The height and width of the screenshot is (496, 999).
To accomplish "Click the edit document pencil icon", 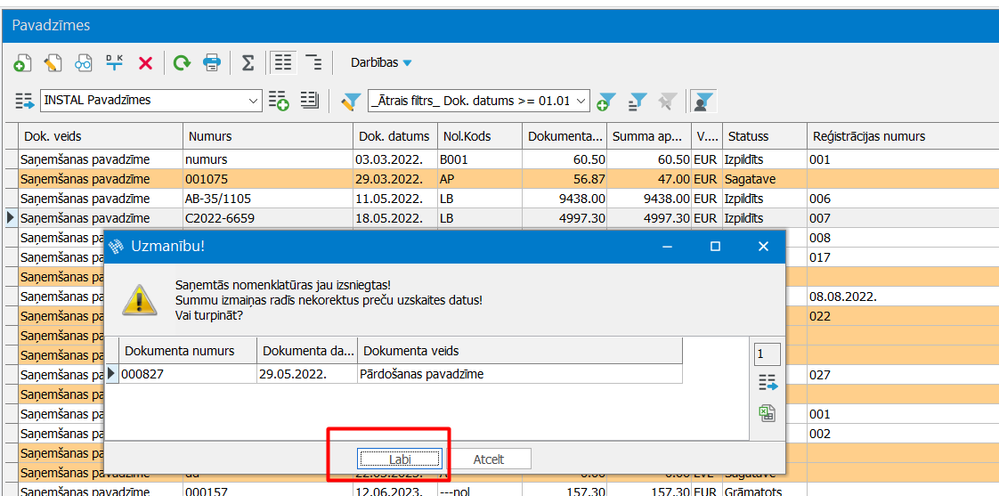I will point(52,63).
